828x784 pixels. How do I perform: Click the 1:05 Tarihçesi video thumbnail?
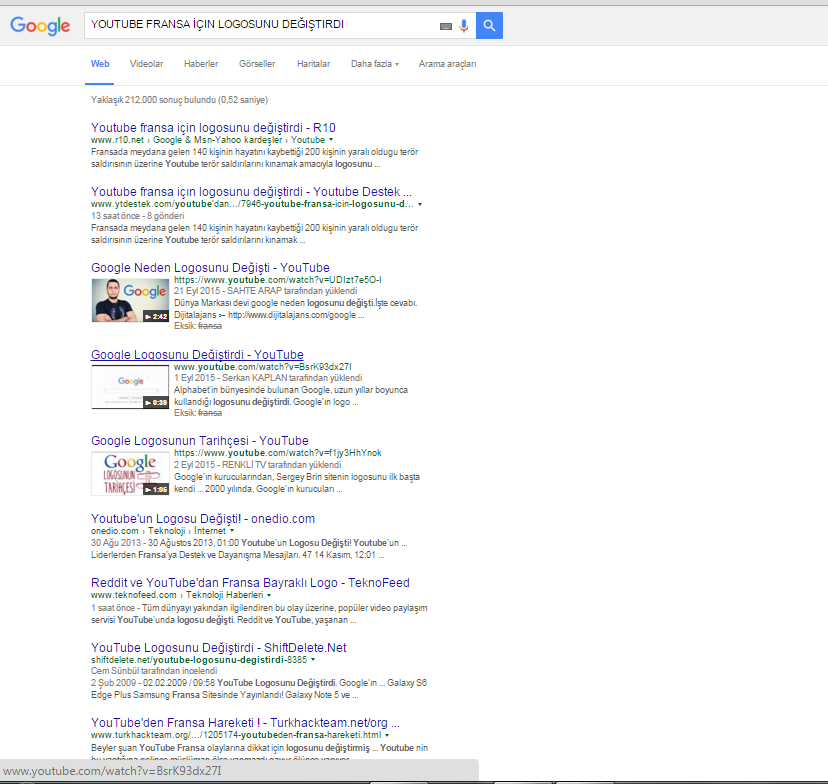point(130,474)
